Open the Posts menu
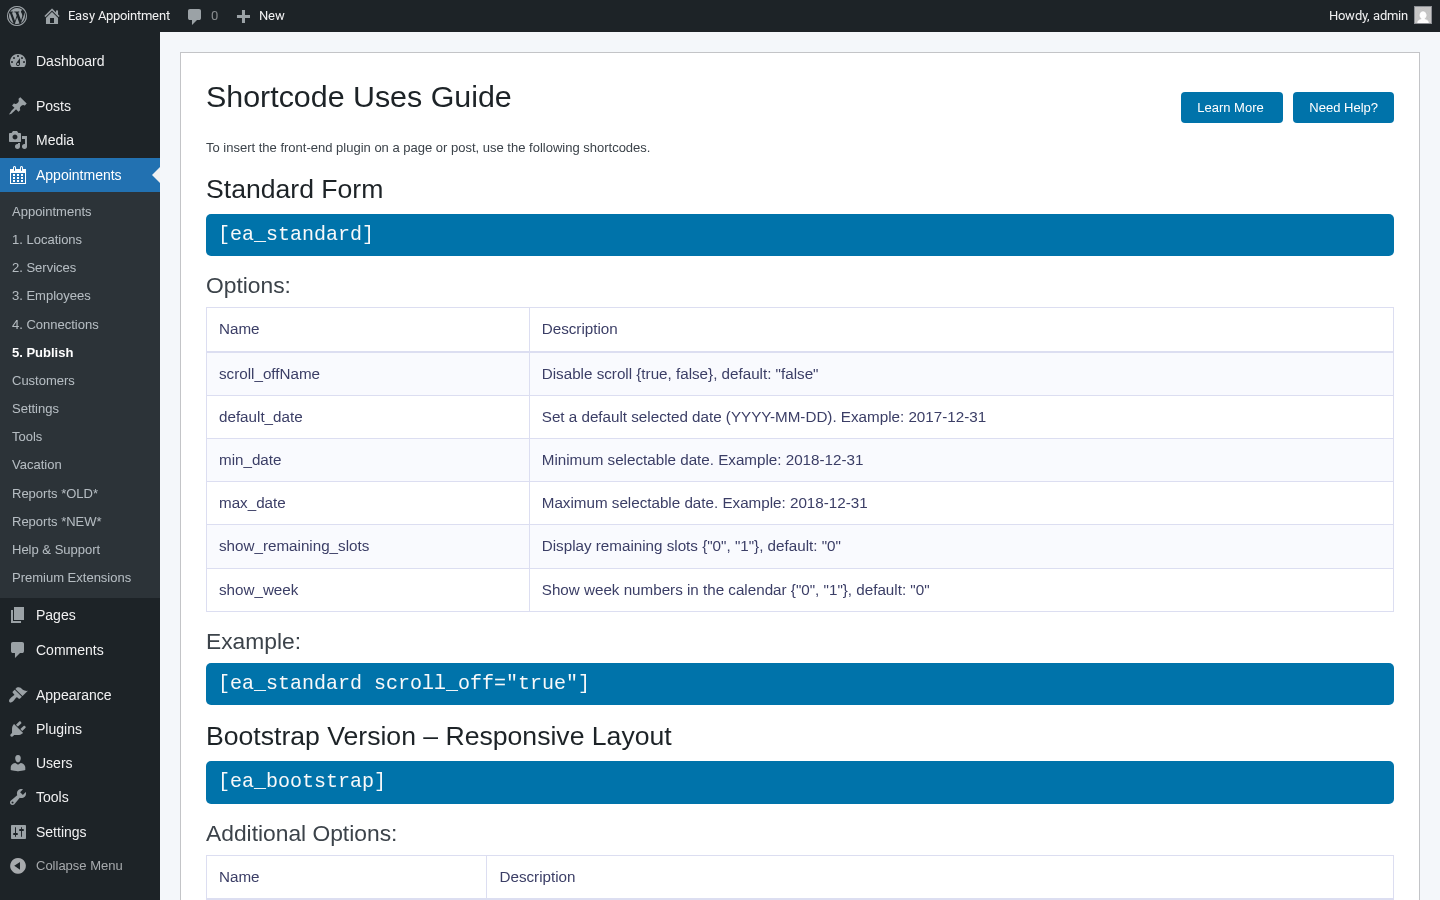The height and width of the screenshot is (900, 1440). 53,106
